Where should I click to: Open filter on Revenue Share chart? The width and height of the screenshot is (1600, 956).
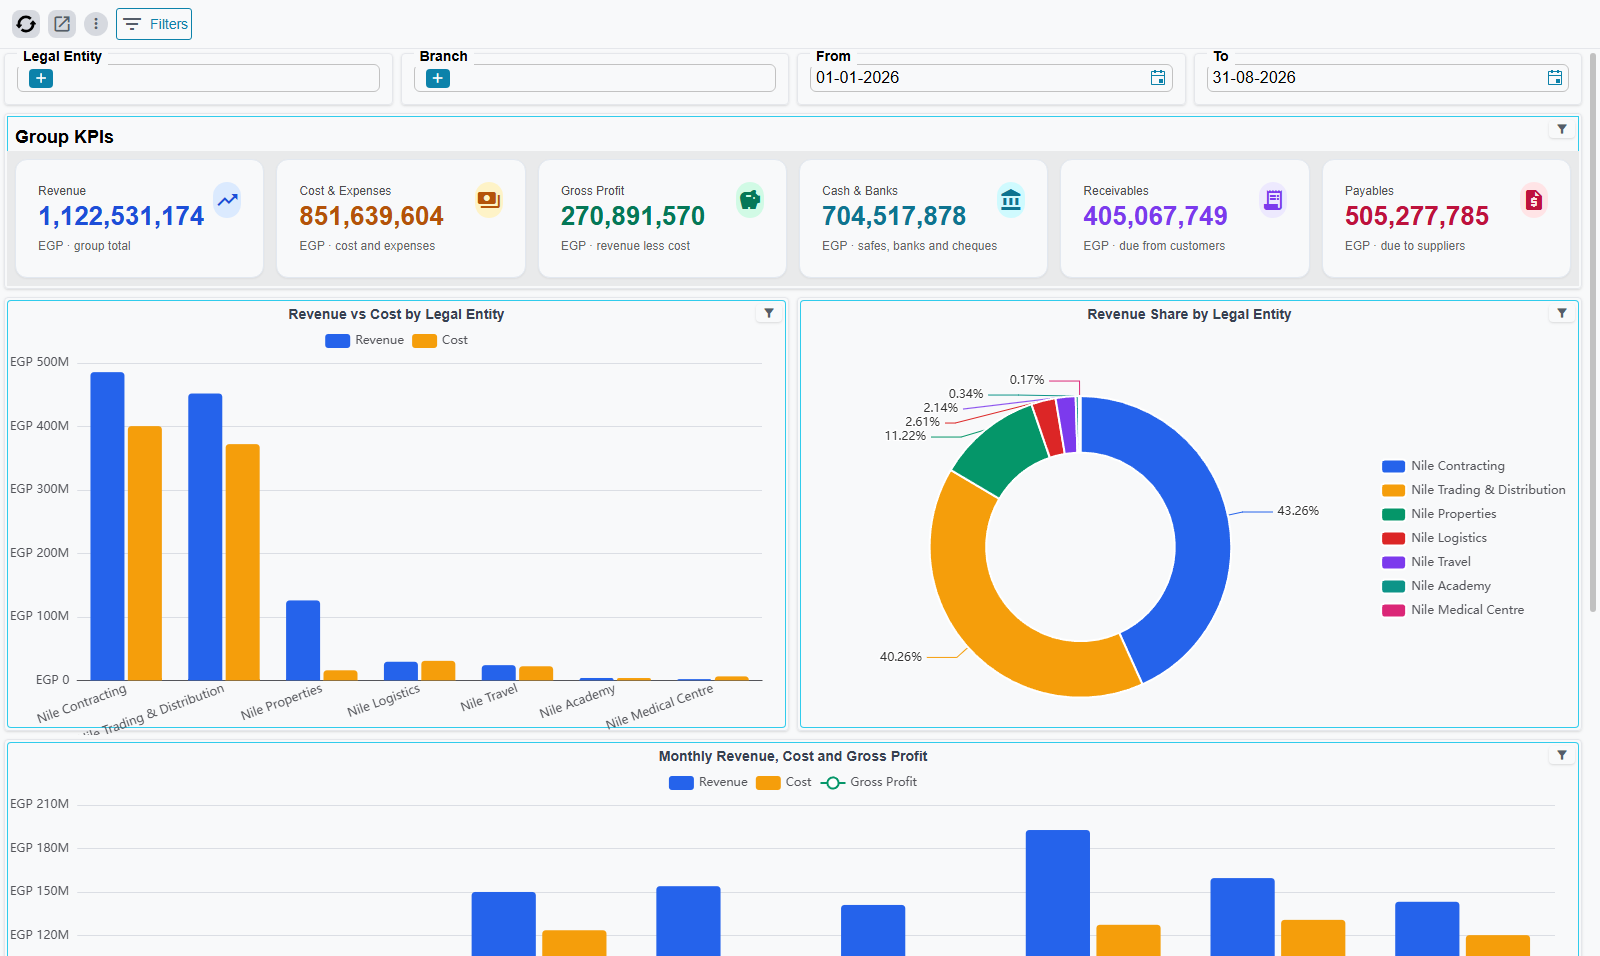tap(1562, 313)
